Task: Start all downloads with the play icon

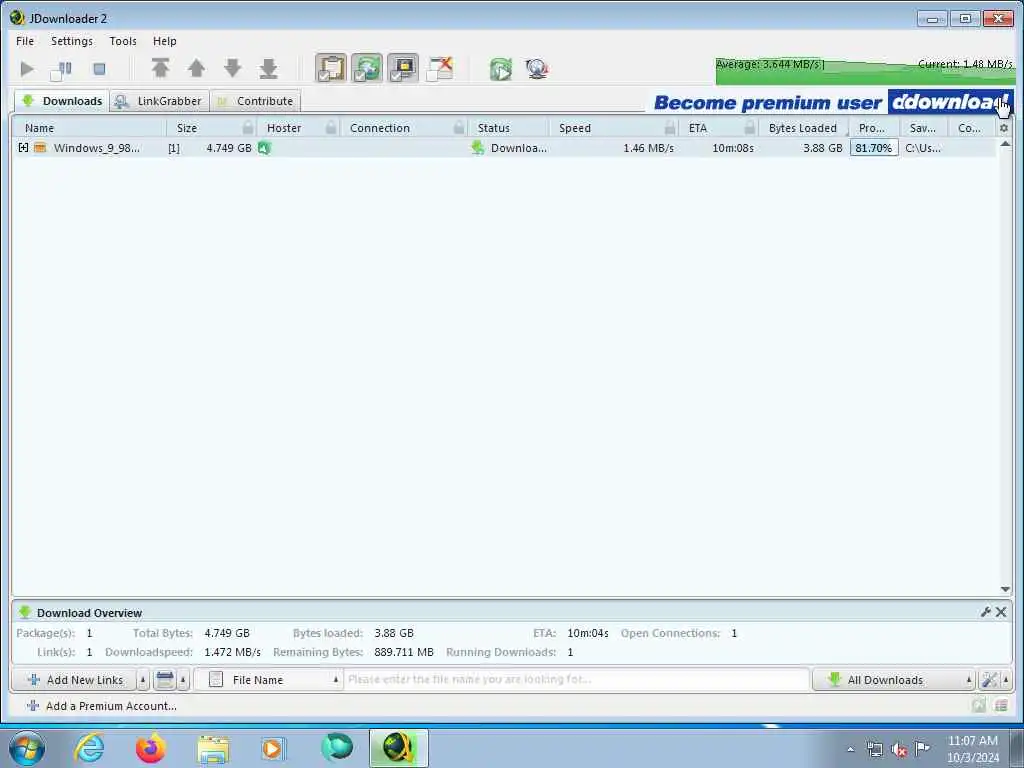Action: (x=27, y=69)
